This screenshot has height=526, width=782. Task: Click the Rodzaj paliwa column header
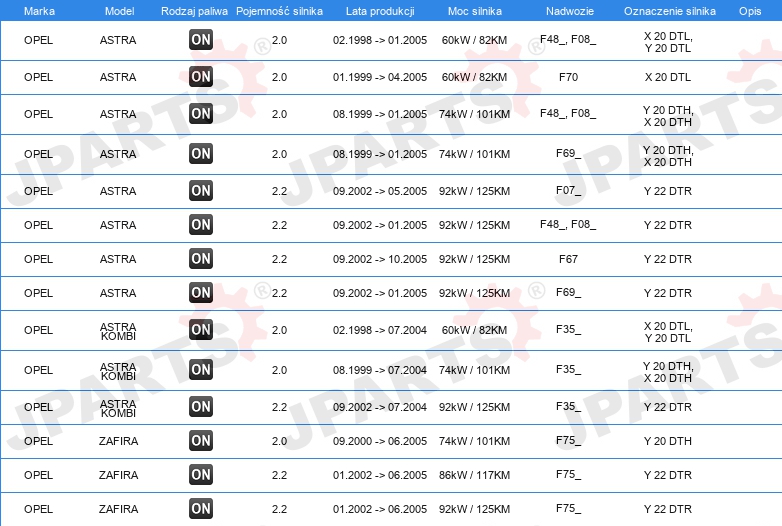pyautogui.click(x=194, y=11)
